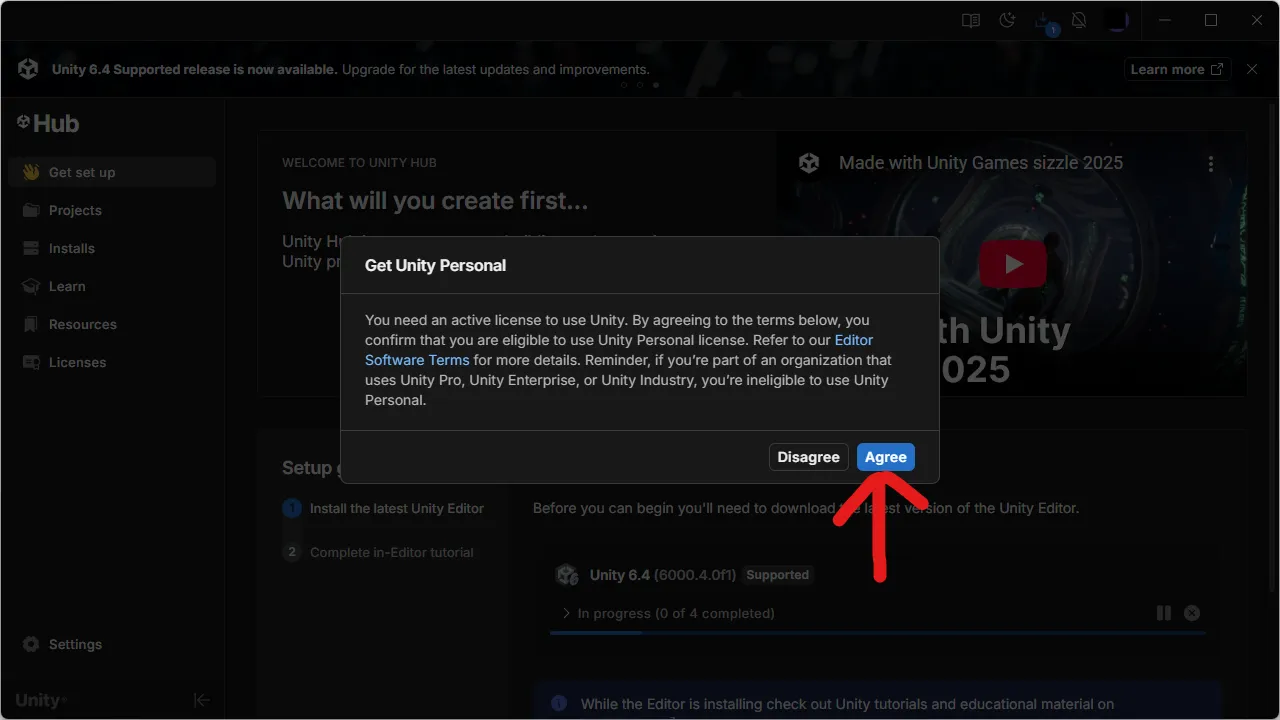
Task: Cancel the in-progress download
Action: click(x=1192, y=613)
